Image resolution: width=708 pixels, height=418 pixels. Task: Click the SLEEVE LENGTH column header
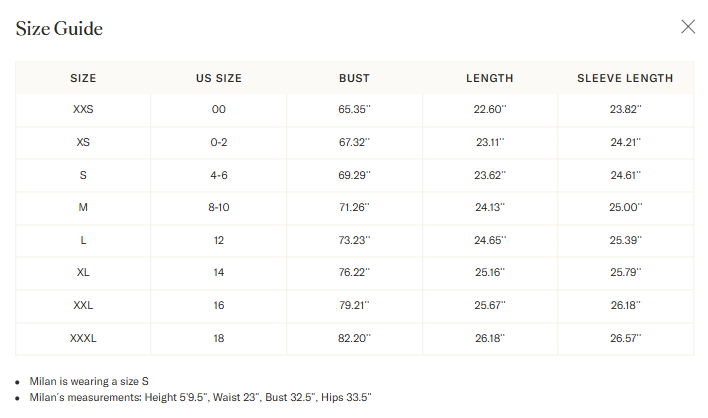625,78
